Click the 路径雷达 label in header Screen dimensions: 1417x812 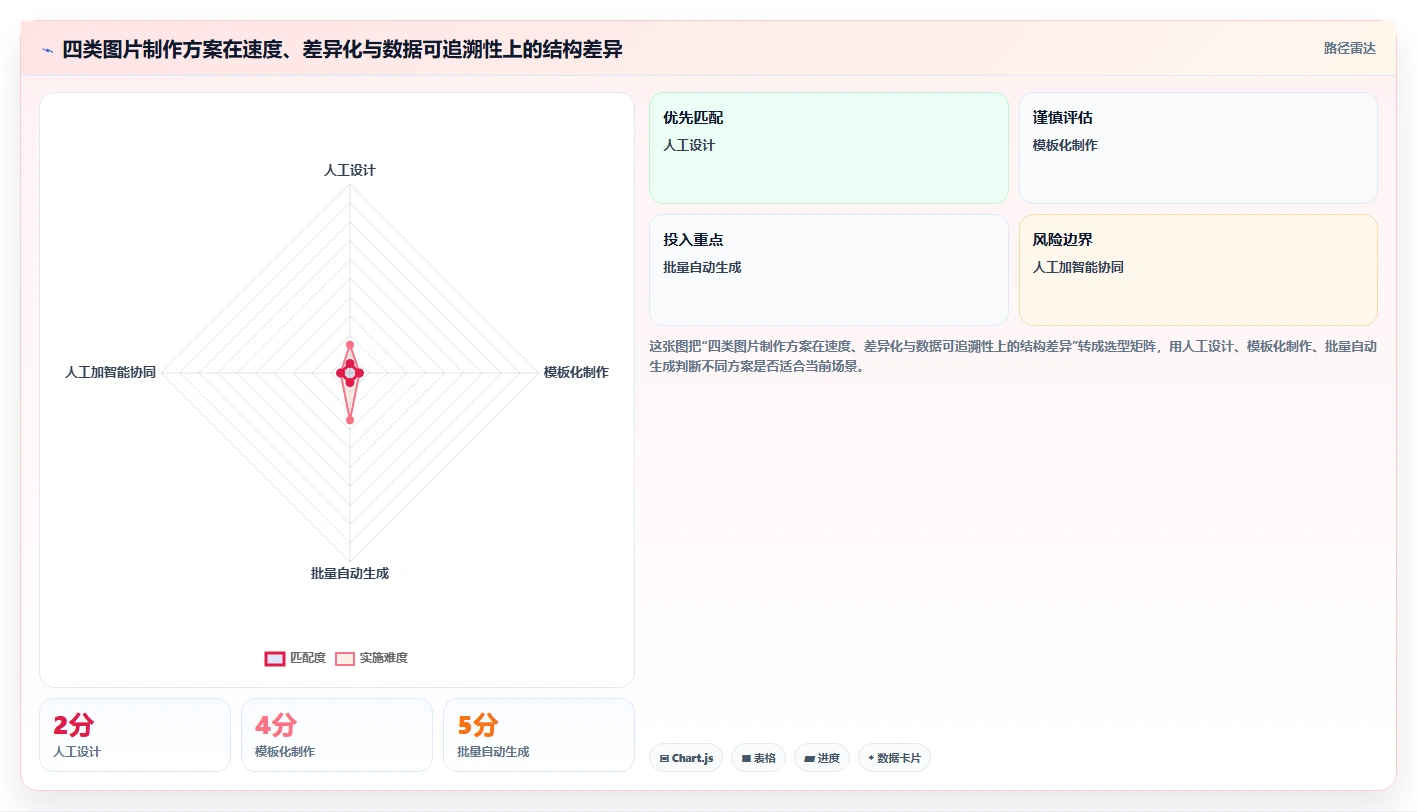click(x=1349, y=48)
